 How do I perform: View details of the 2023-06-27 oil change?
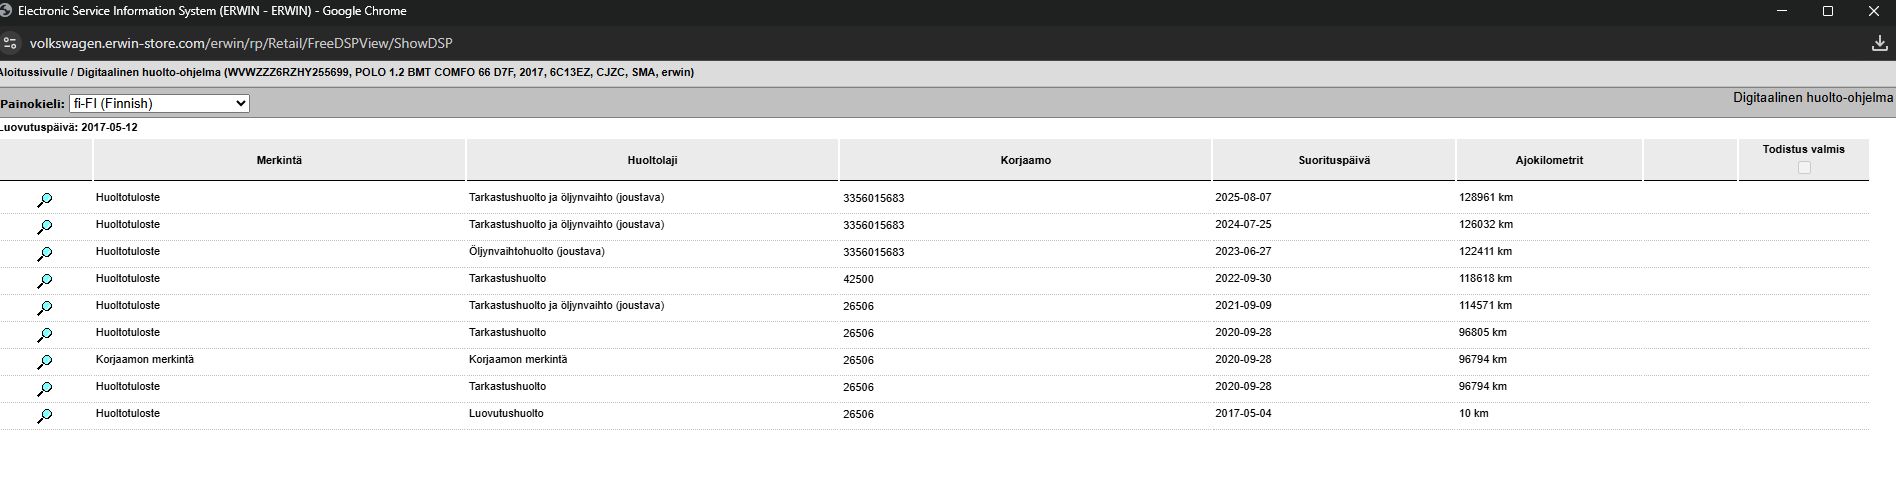pos(45,254)
